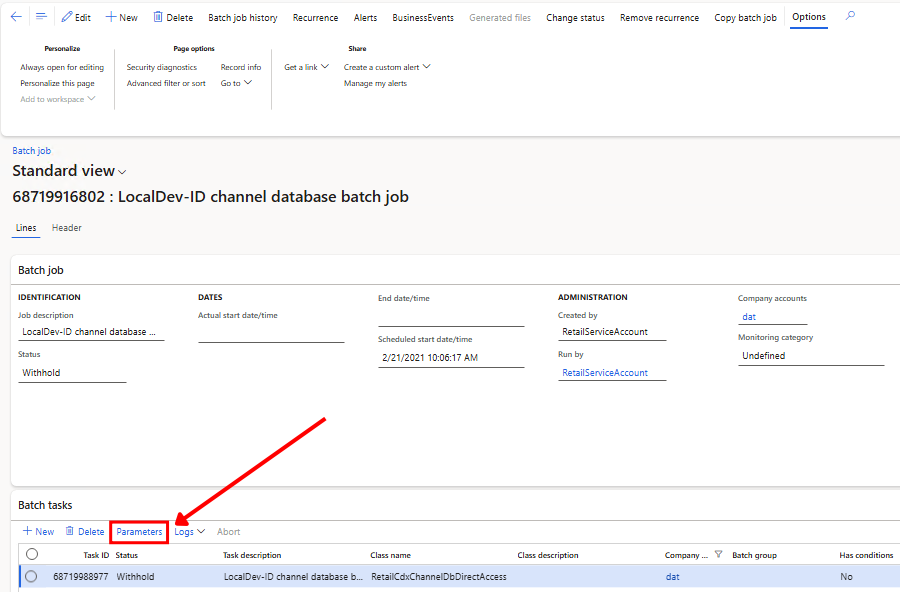Click the Job description input field
The width and height of the screenshot is (900, 592).
[x=91, y=332]
